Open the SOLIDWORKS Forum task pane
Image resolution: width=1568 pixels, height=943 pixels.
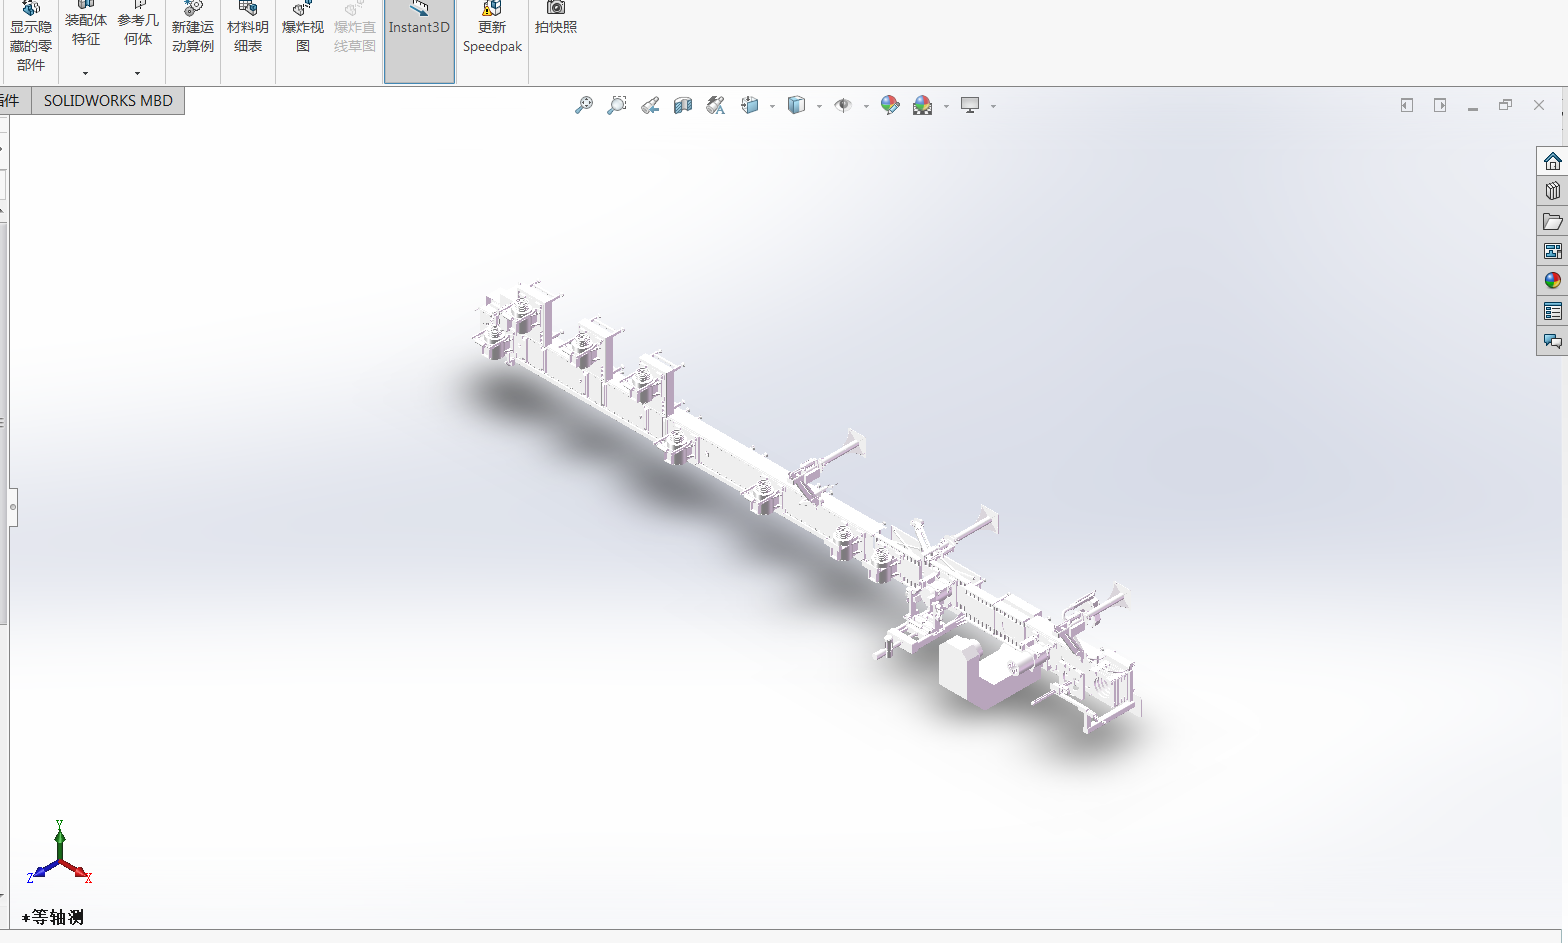point(1552,341)
